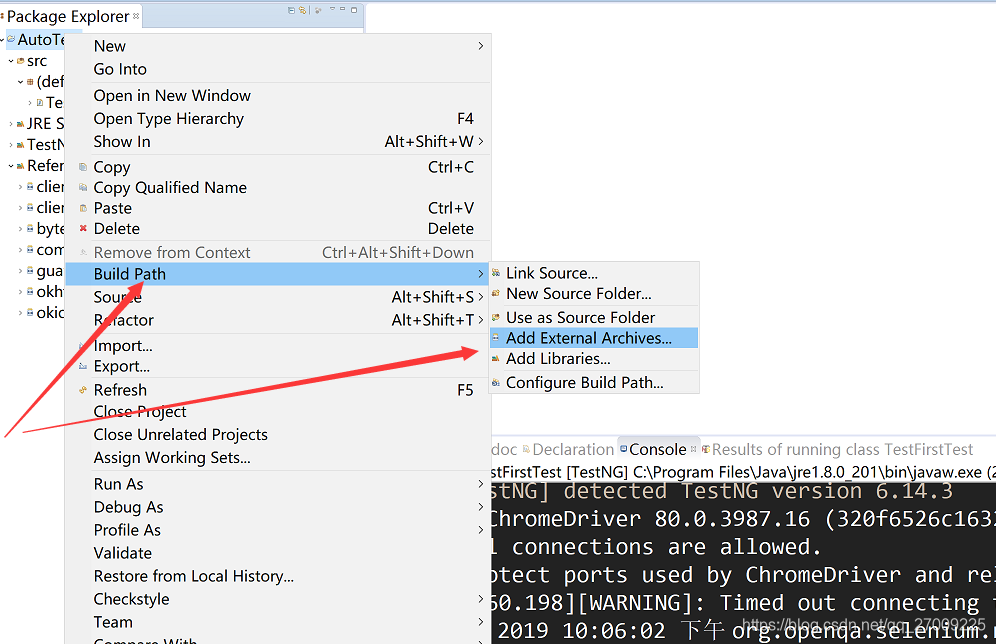Viewport: 996px width, 644px height.
Task: Click the AutoTest project folder icon
Action: 11,39
